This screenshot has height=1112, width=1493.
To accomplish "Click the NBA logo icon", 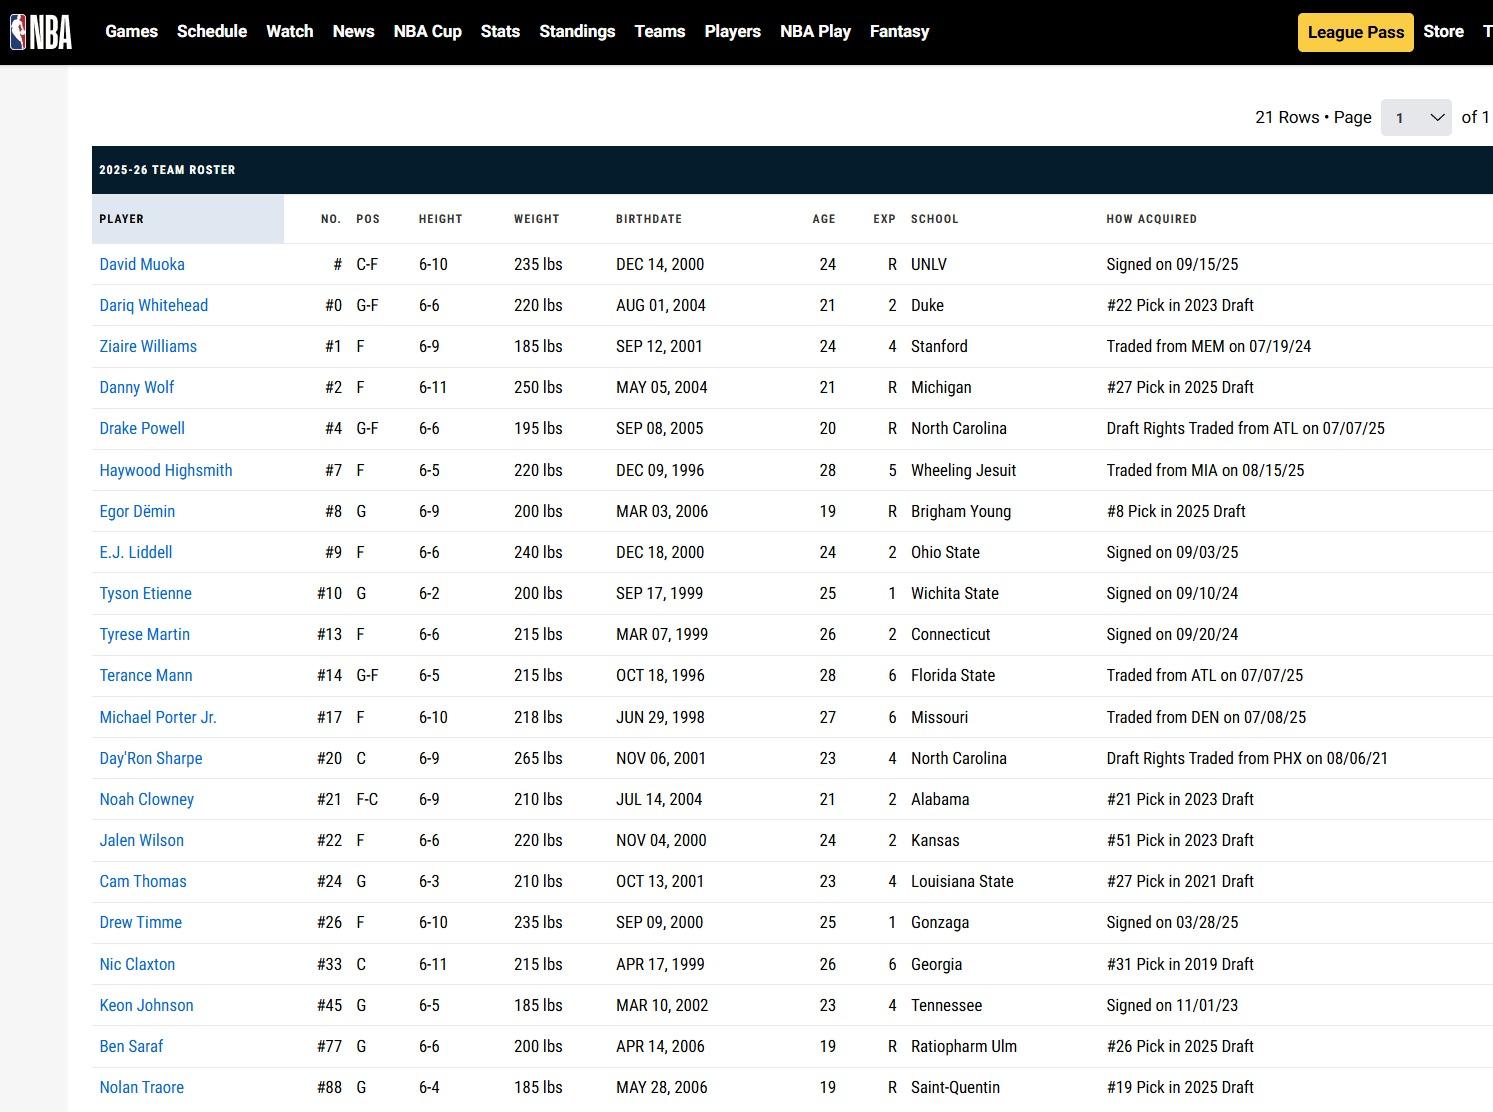I will click(x=41, y=32).
